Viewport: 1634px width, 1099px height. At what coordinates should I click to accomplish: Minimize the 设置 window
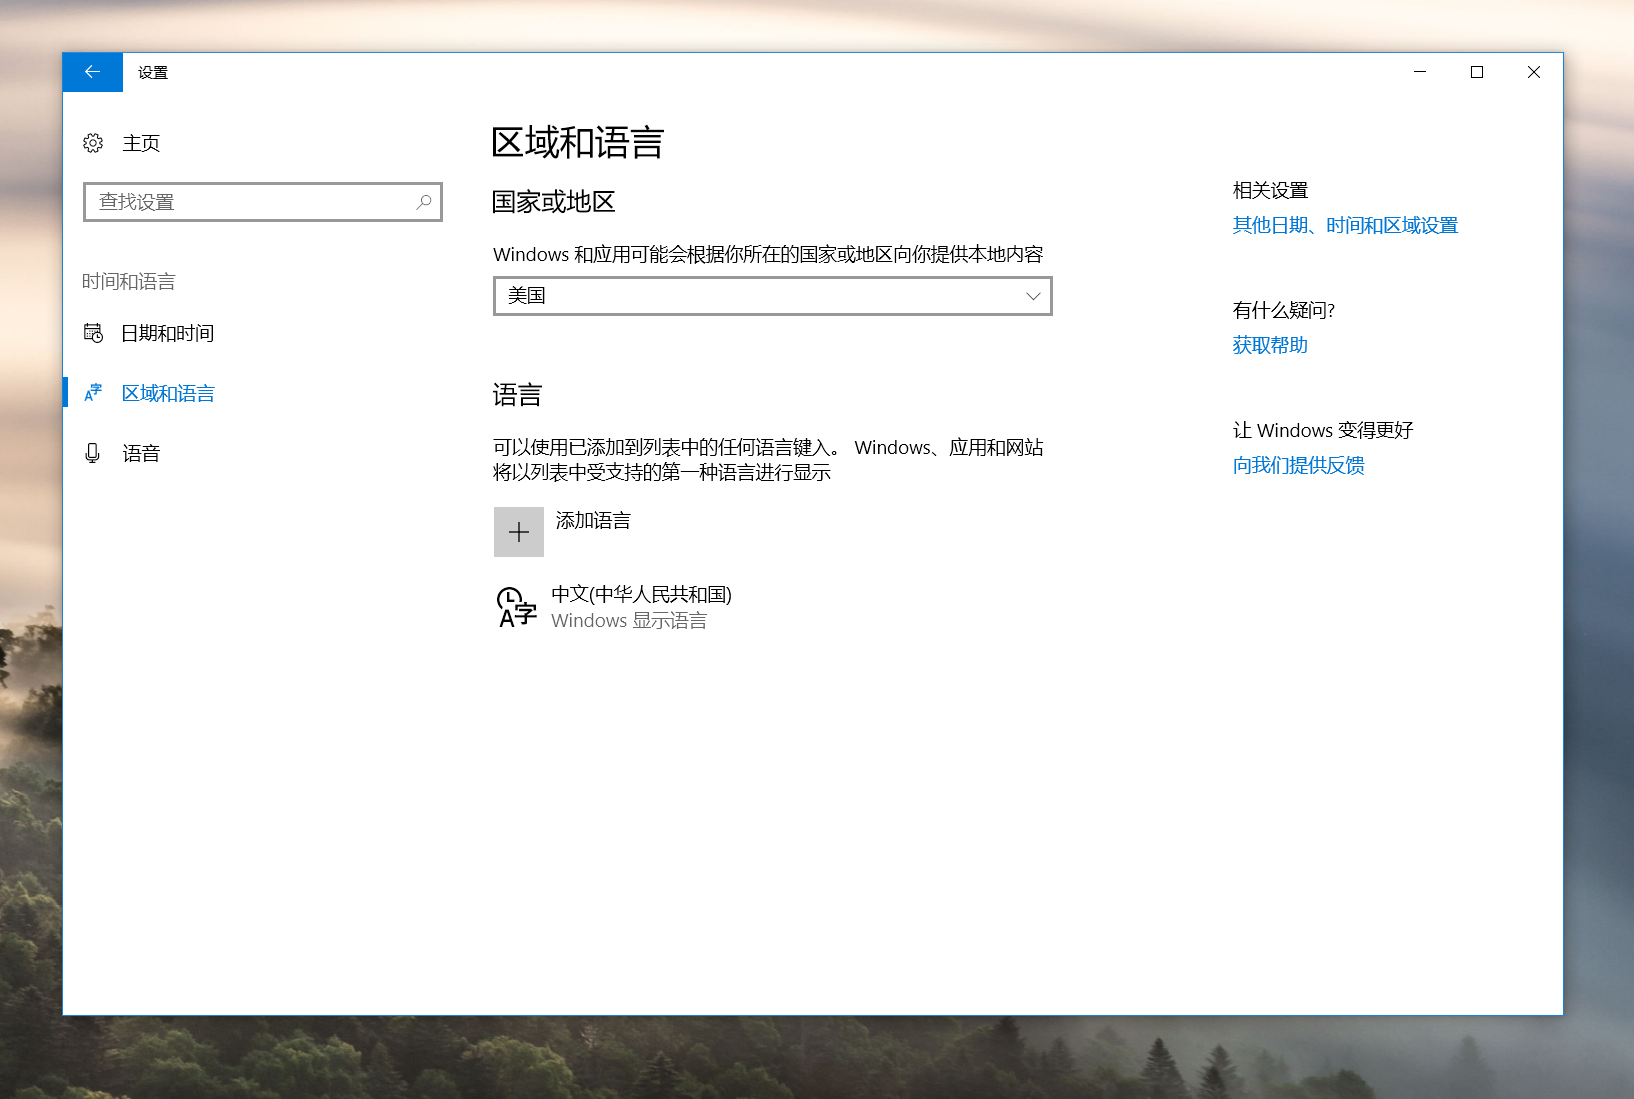click(x=1420, y=72)
